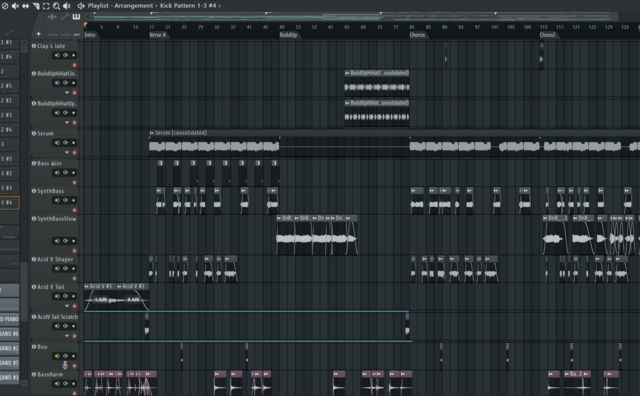Click Kick Pattern 1-3 #4 in breadcrumb
The image size is (640, 396).
click(188, 6)
